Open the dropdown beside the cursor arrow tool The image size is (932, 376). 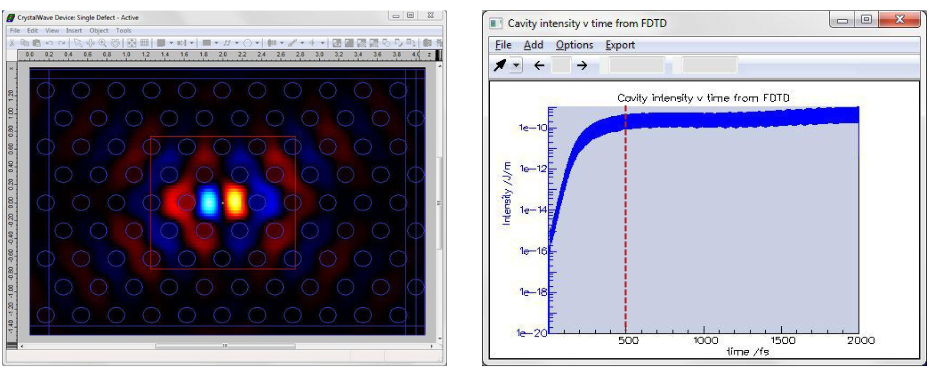pyautogui.click(x=515, y=66)
